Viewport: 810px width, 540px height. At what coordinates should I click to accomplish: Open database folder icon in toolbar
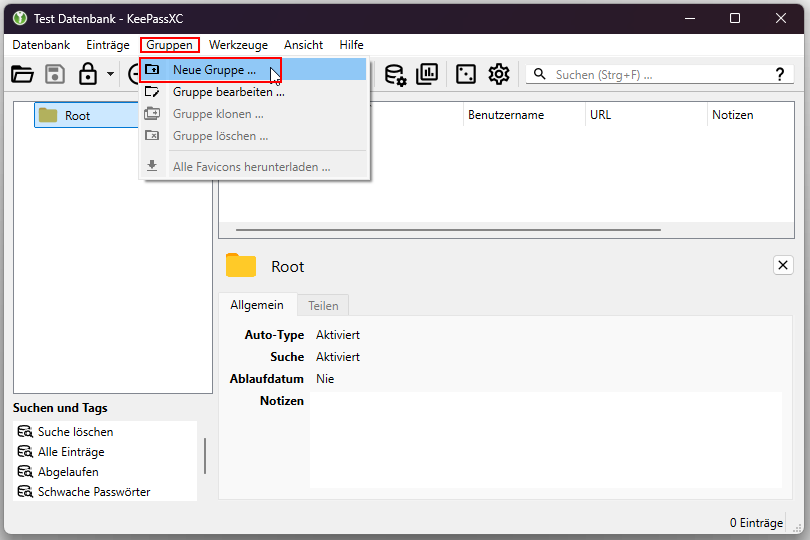tap(22, 74)
